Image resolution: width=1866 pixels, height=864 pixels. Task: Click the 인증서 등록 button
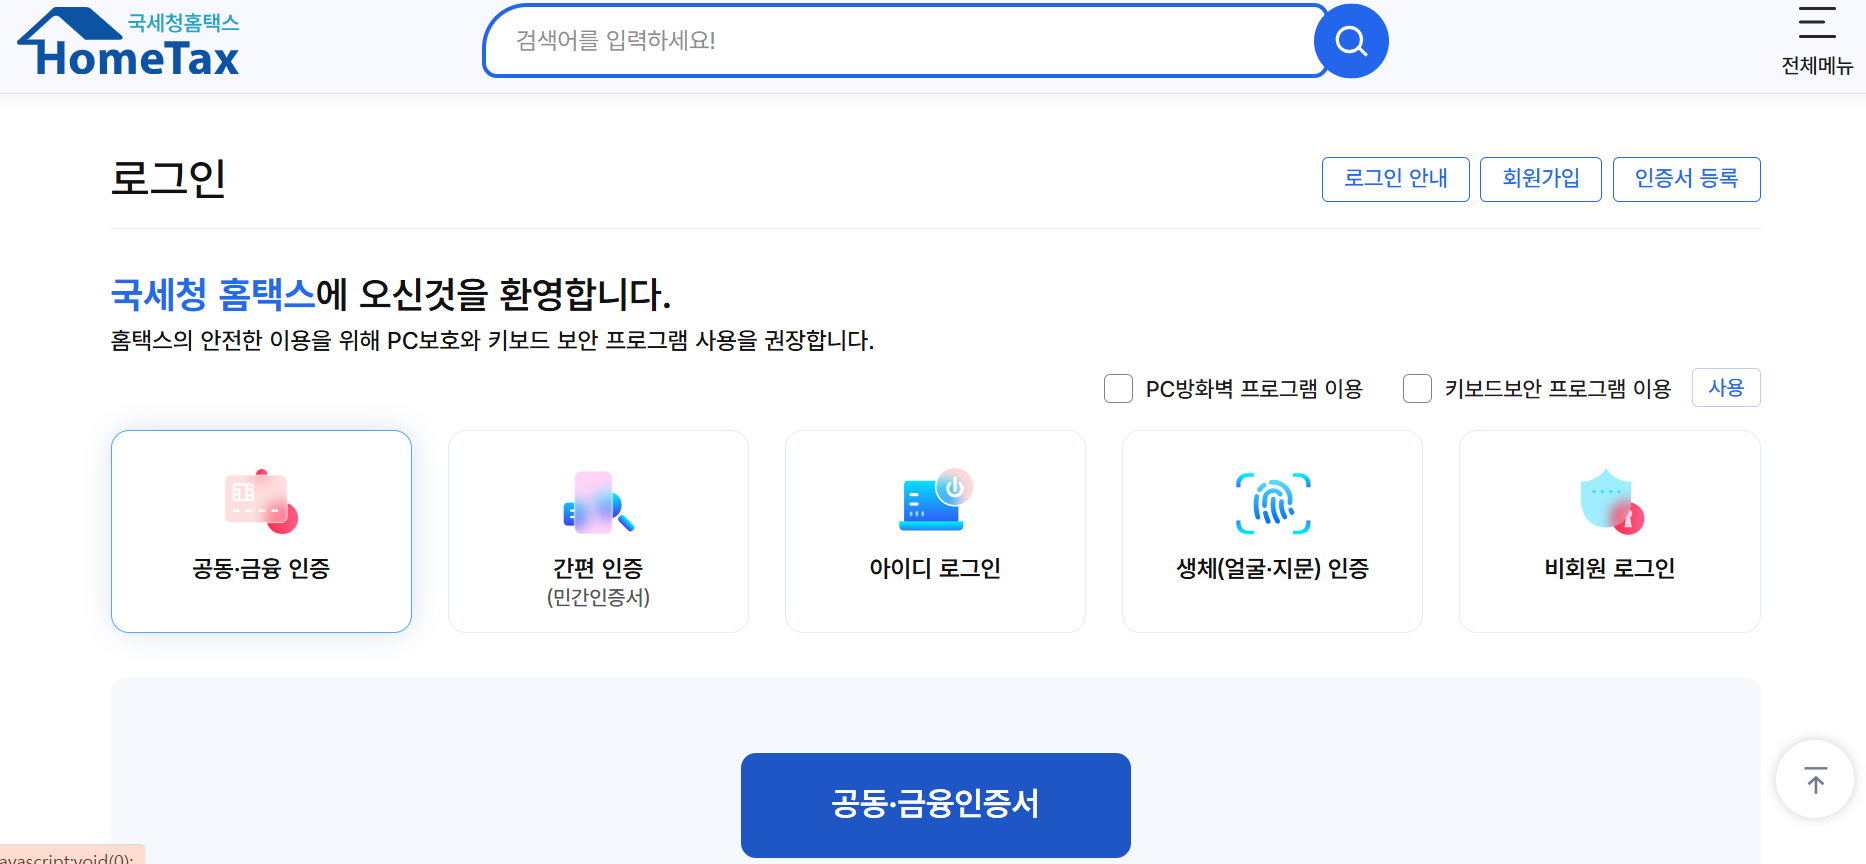click(x=1687, y=179)
